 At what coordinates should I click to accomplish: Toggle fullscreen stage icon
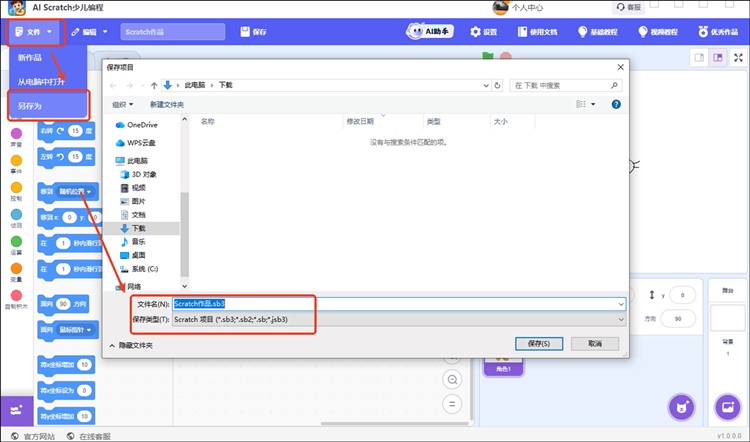pyautogui.click(x=739, y=57)
